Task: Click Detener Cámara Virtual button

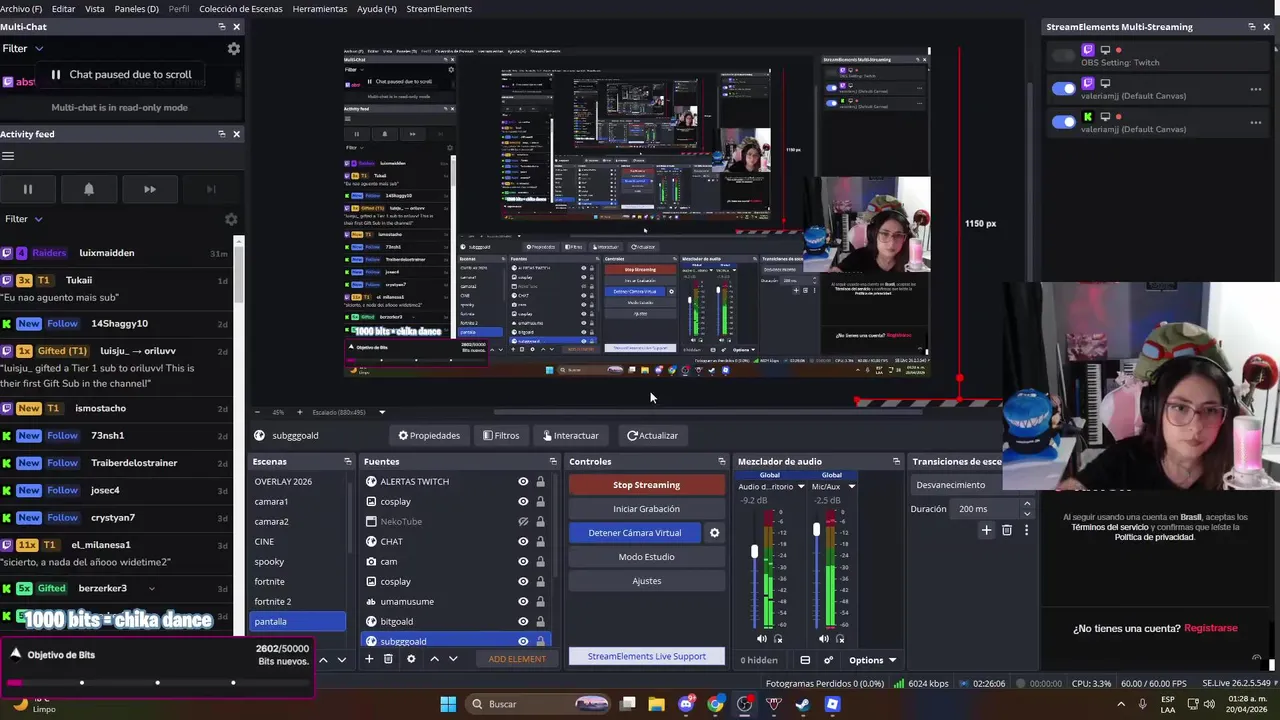Action: click(x=635, y=533)
